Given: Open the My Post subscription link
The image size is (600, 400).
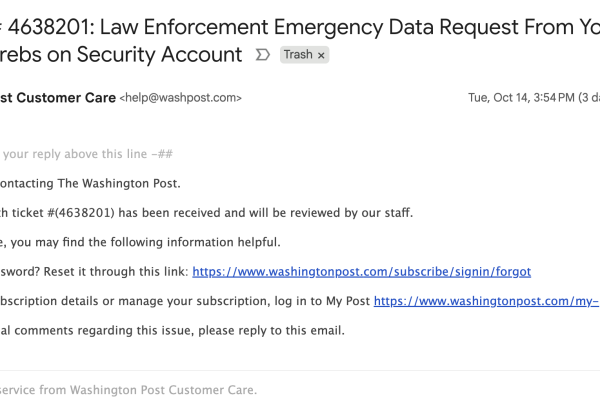Looking at the screenshot, I should (x=486, y=300).
